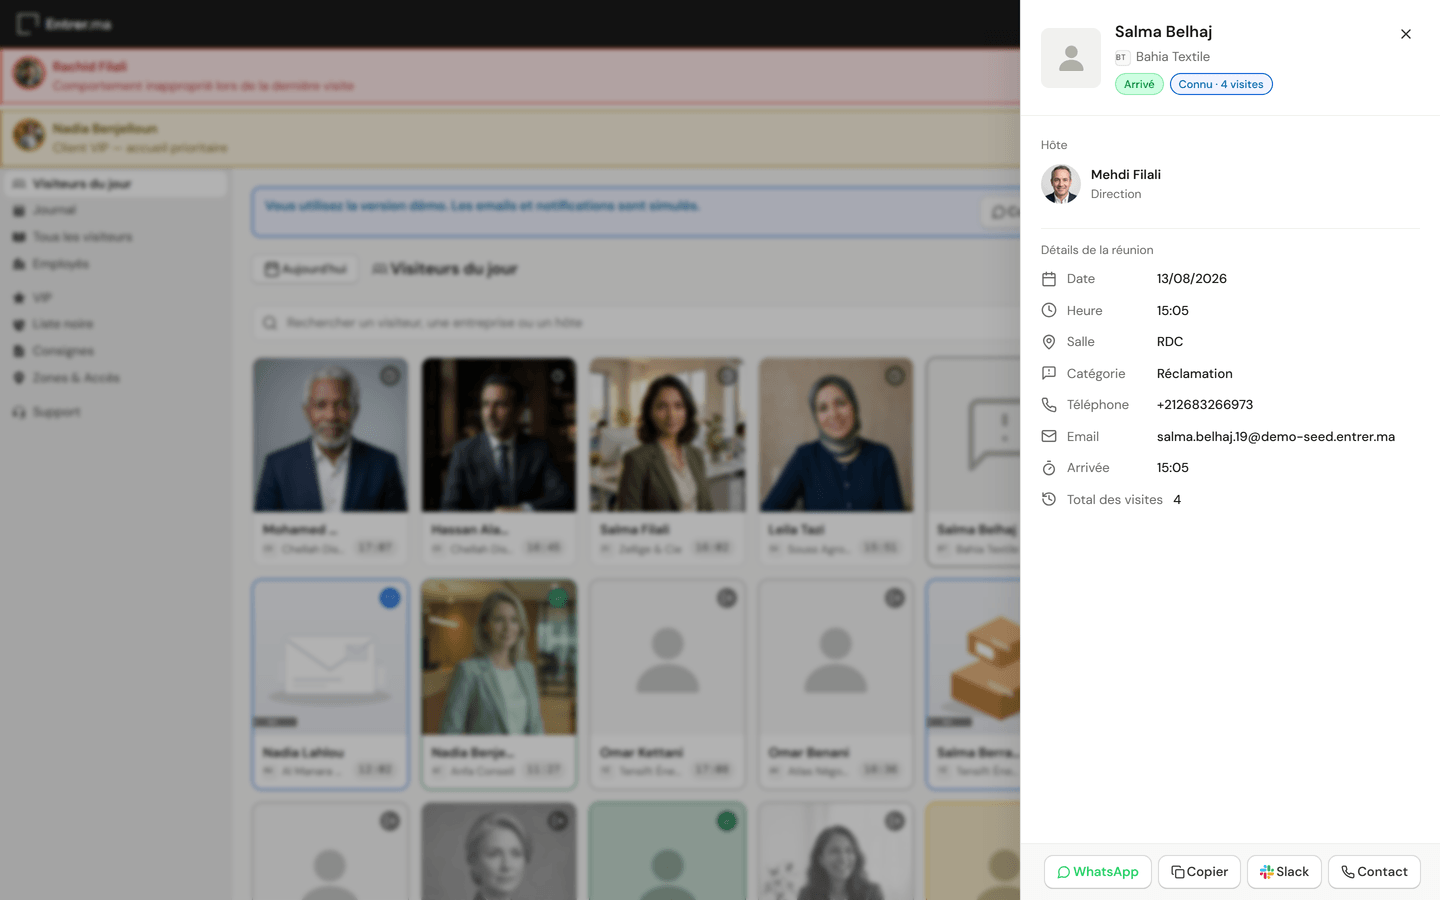The image size is (1440, 900).
Task: Select the visitor name "Salma Belhaj"
Action: coord(1163,32)
